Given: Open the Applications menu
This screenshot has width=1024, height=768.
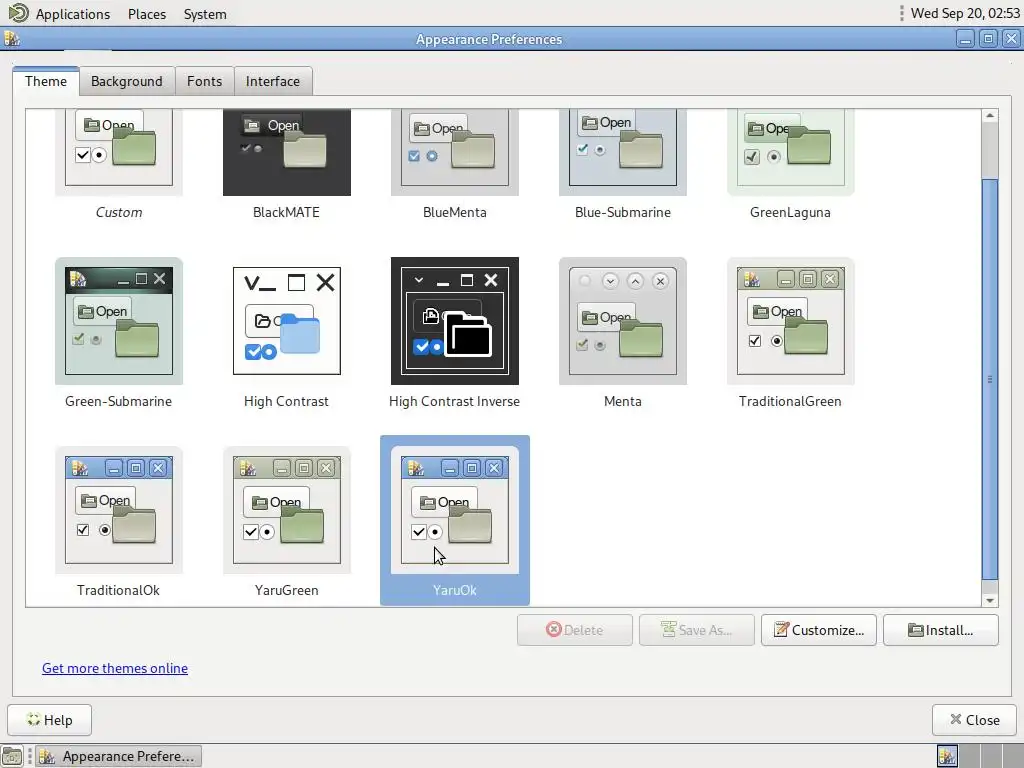Looking at the screenshot, I should (72, 14).
